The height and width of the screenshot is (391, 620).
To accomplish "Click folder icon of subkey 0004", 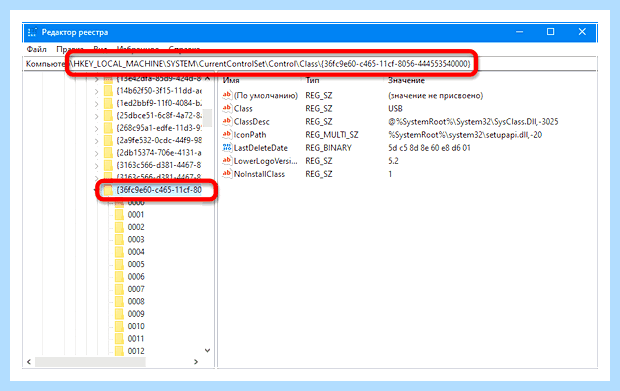I will (119, 252).
